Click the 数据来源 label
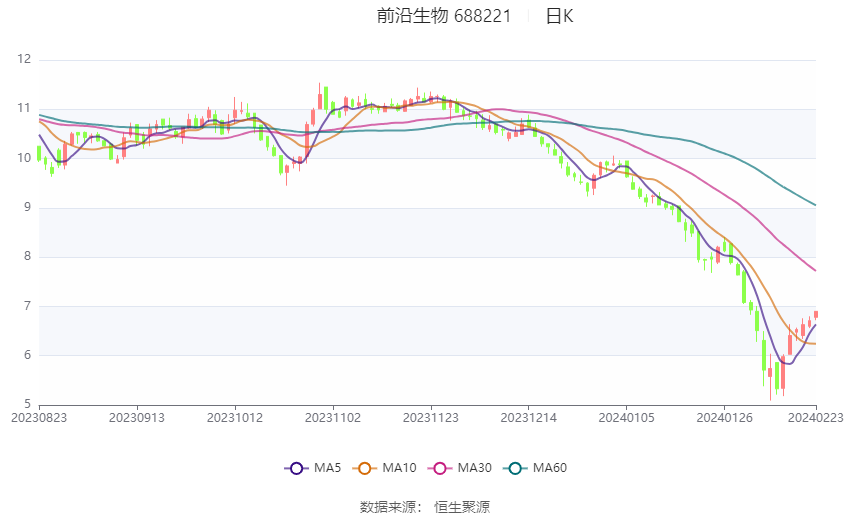The image size is (850, 517). point(388,507)
